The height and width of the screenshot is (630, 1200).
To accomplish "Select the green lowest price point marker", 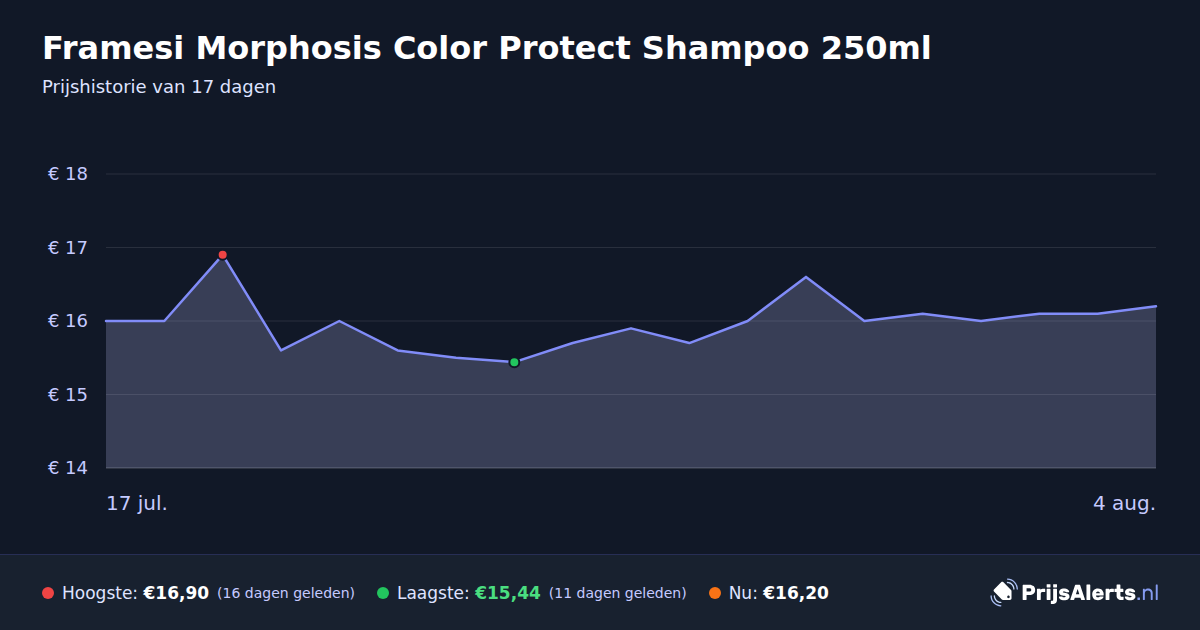I will tap(514, 362).
